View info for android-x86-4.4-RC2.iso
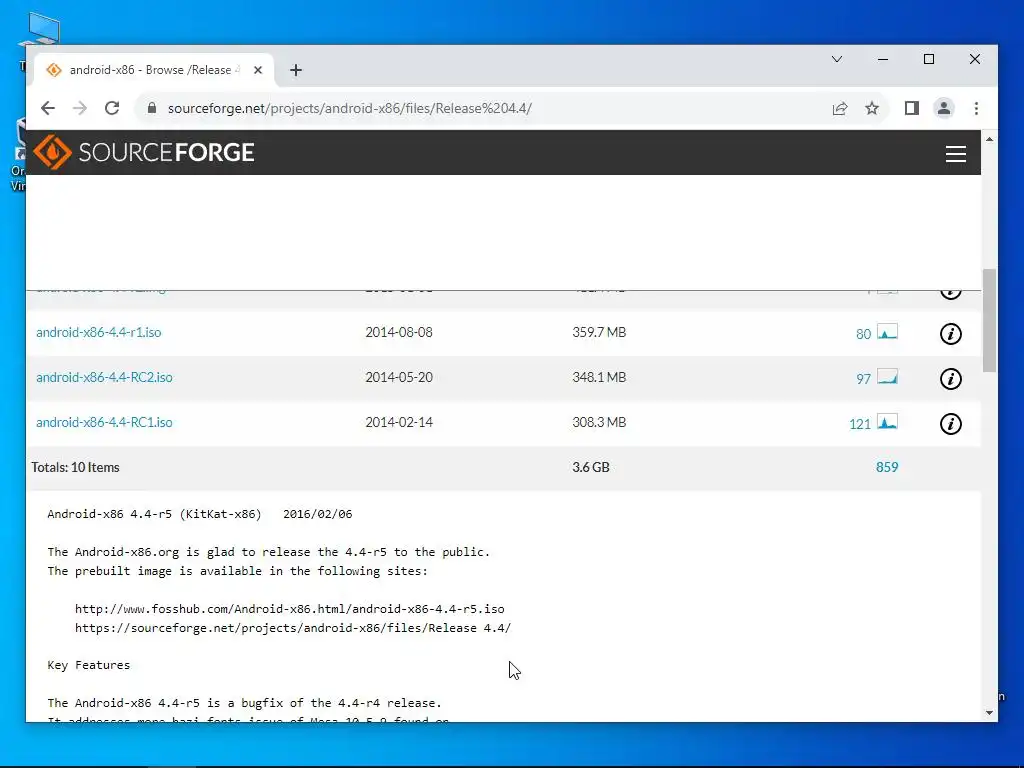The width and height of the screenshot is (1024, 768). 950,379
